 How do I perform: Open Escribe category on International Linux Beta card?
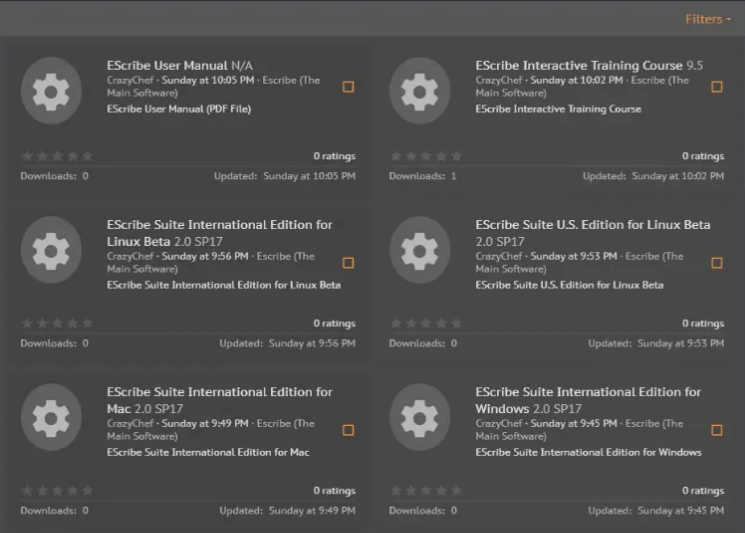pos(210,263)
